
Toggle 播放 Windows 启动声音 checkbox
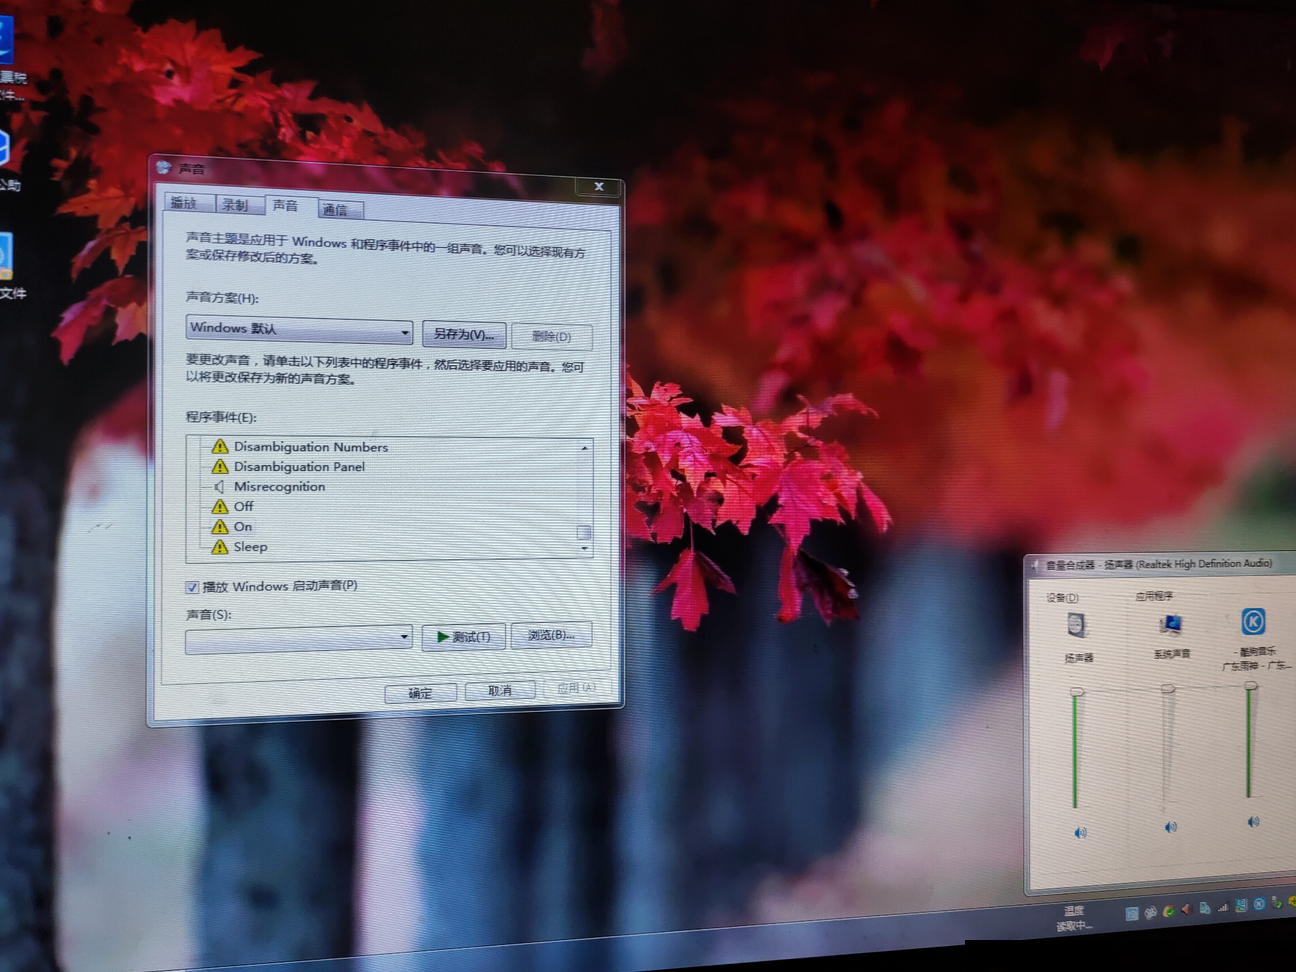click(x=192, y=587)
